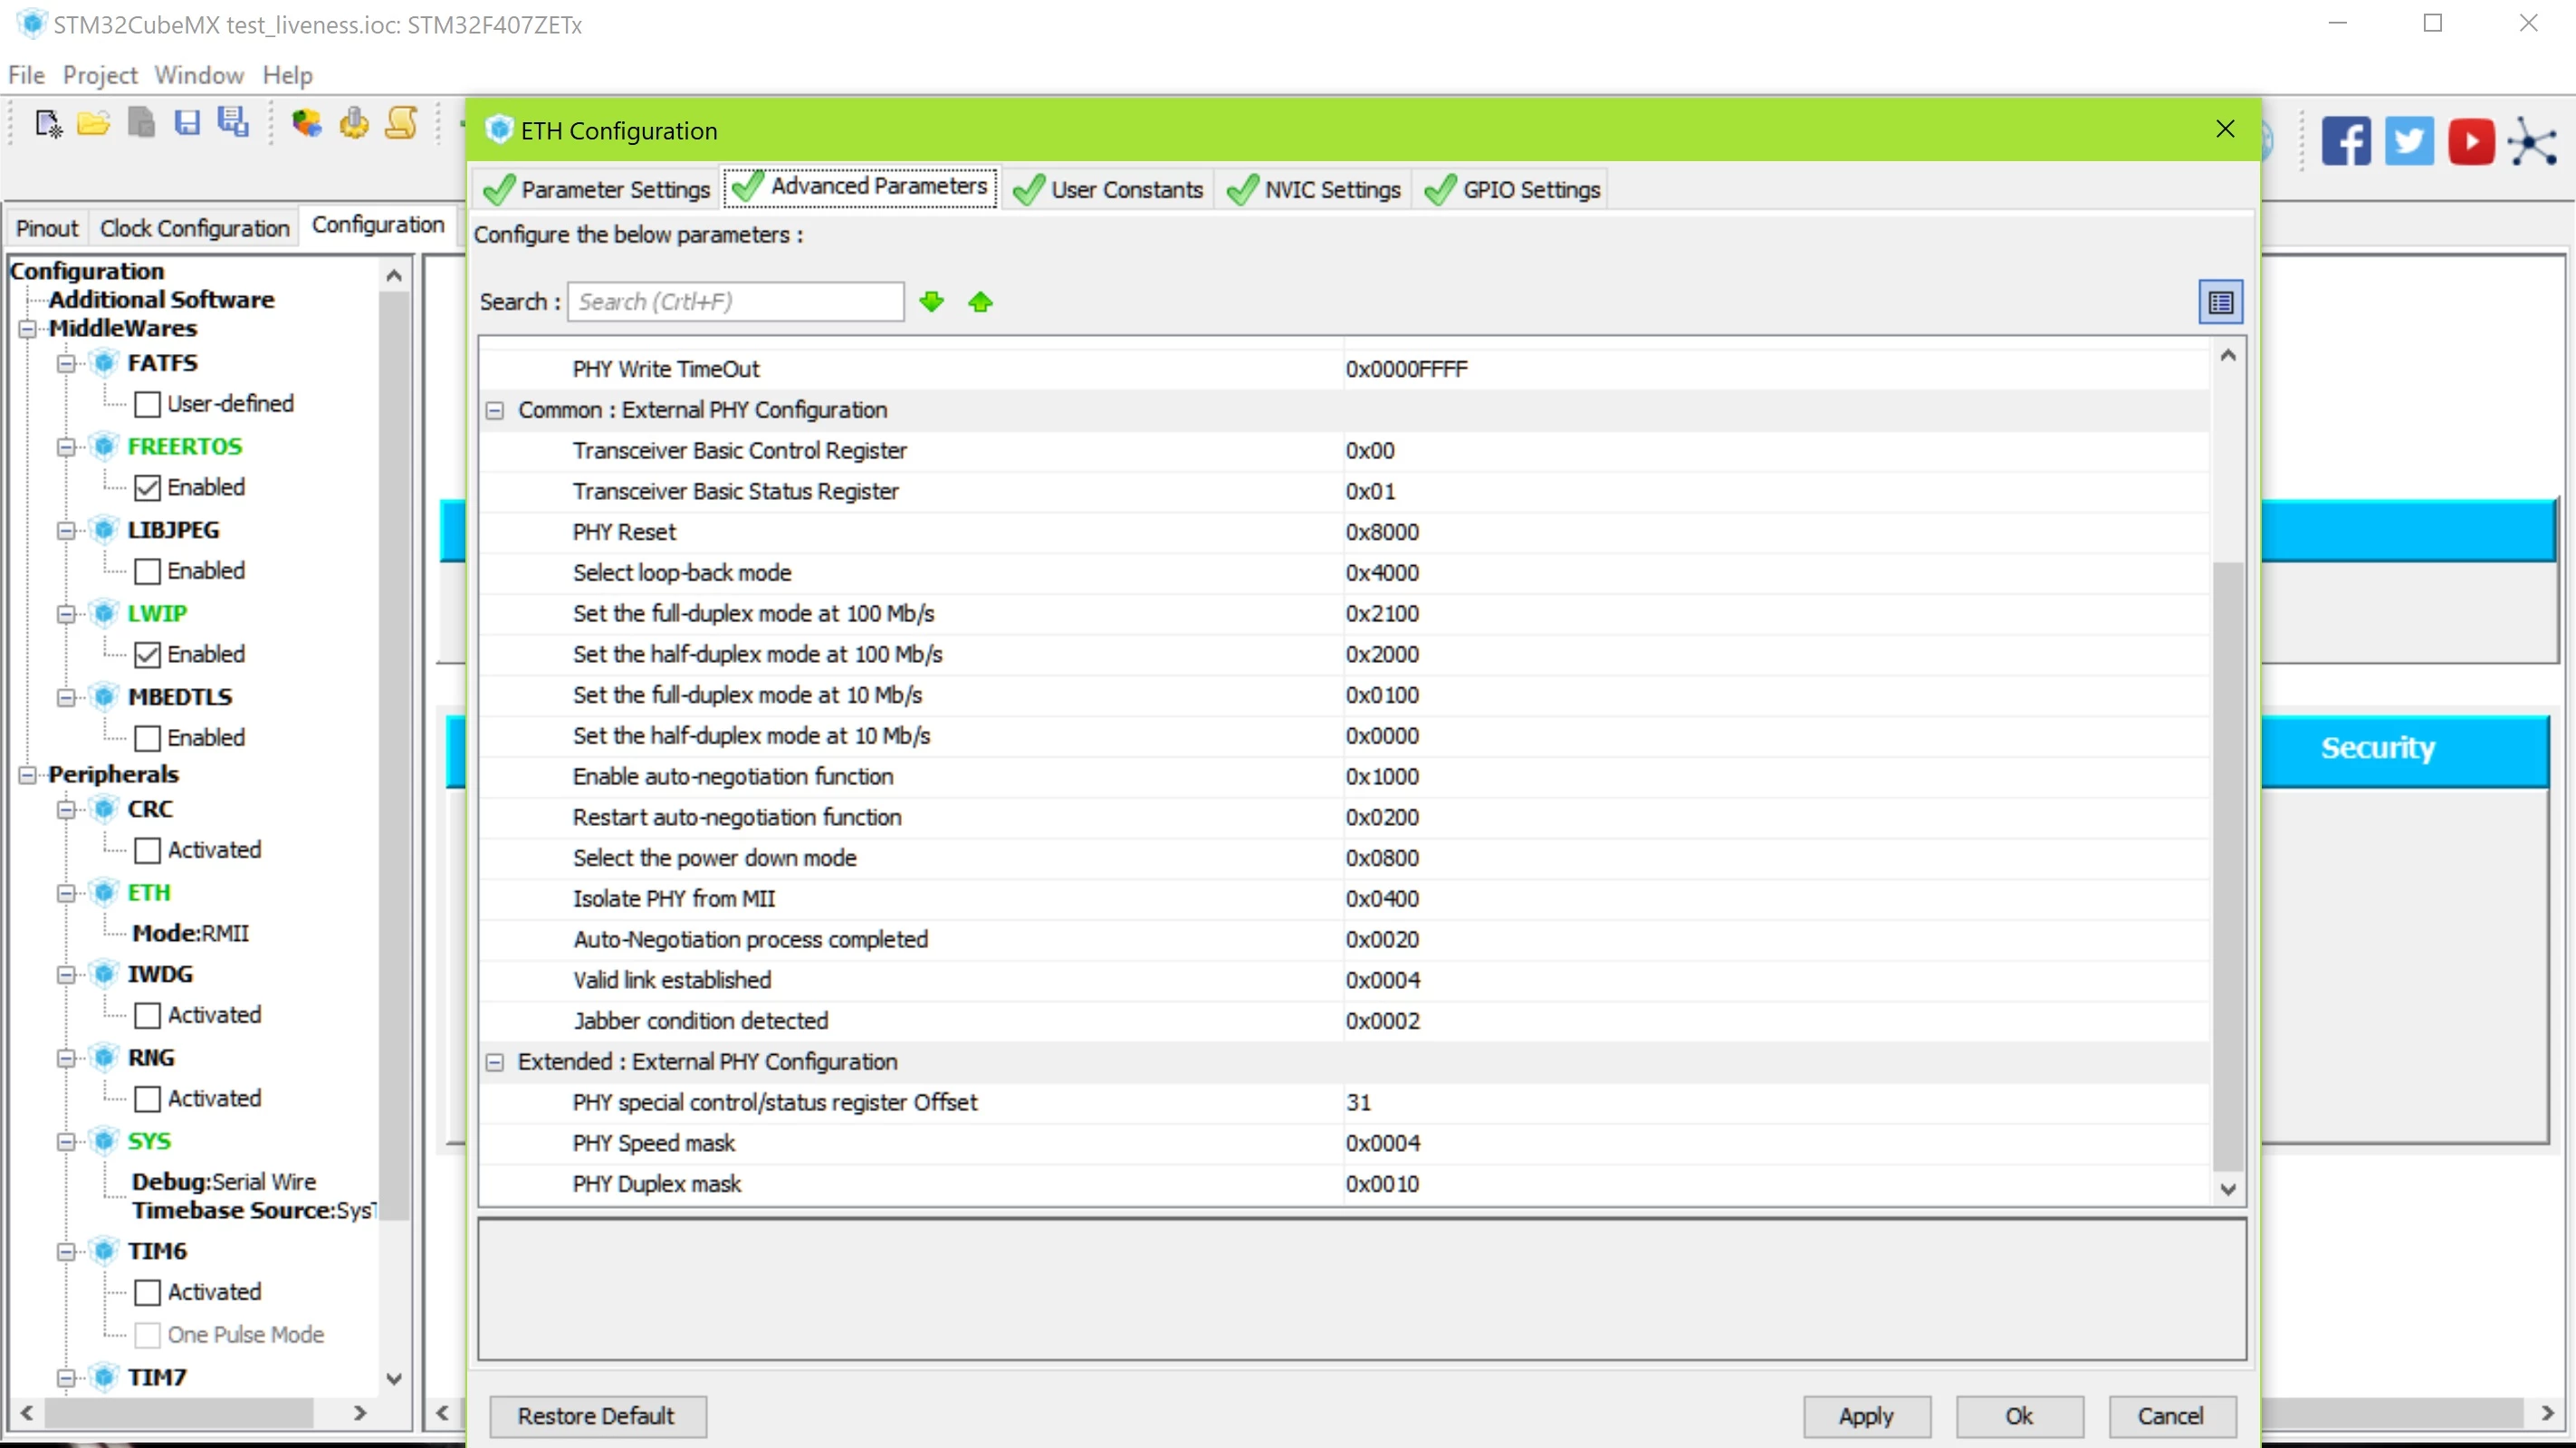Switch to the Clock Configuration tab
Viewport: 2576px width, 1448px height.
click(x=195, y=228)
